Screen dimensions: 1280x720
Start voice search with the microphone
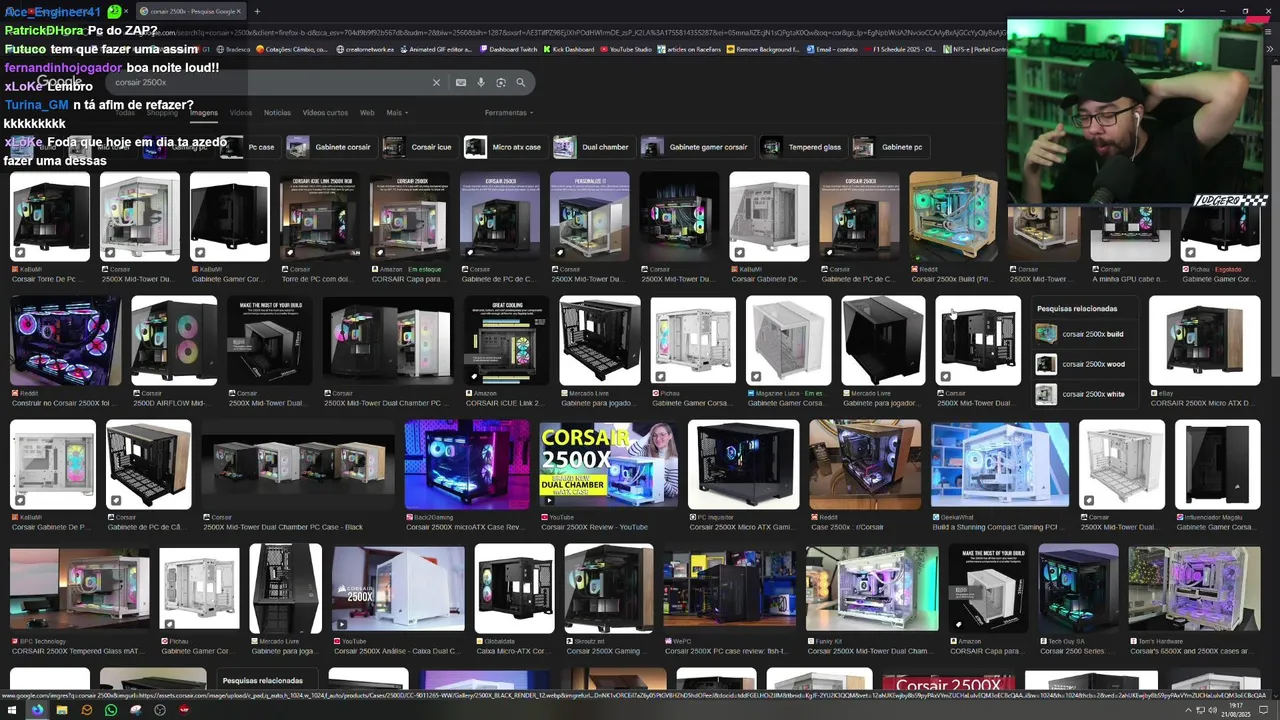click(x=481, y=83)
